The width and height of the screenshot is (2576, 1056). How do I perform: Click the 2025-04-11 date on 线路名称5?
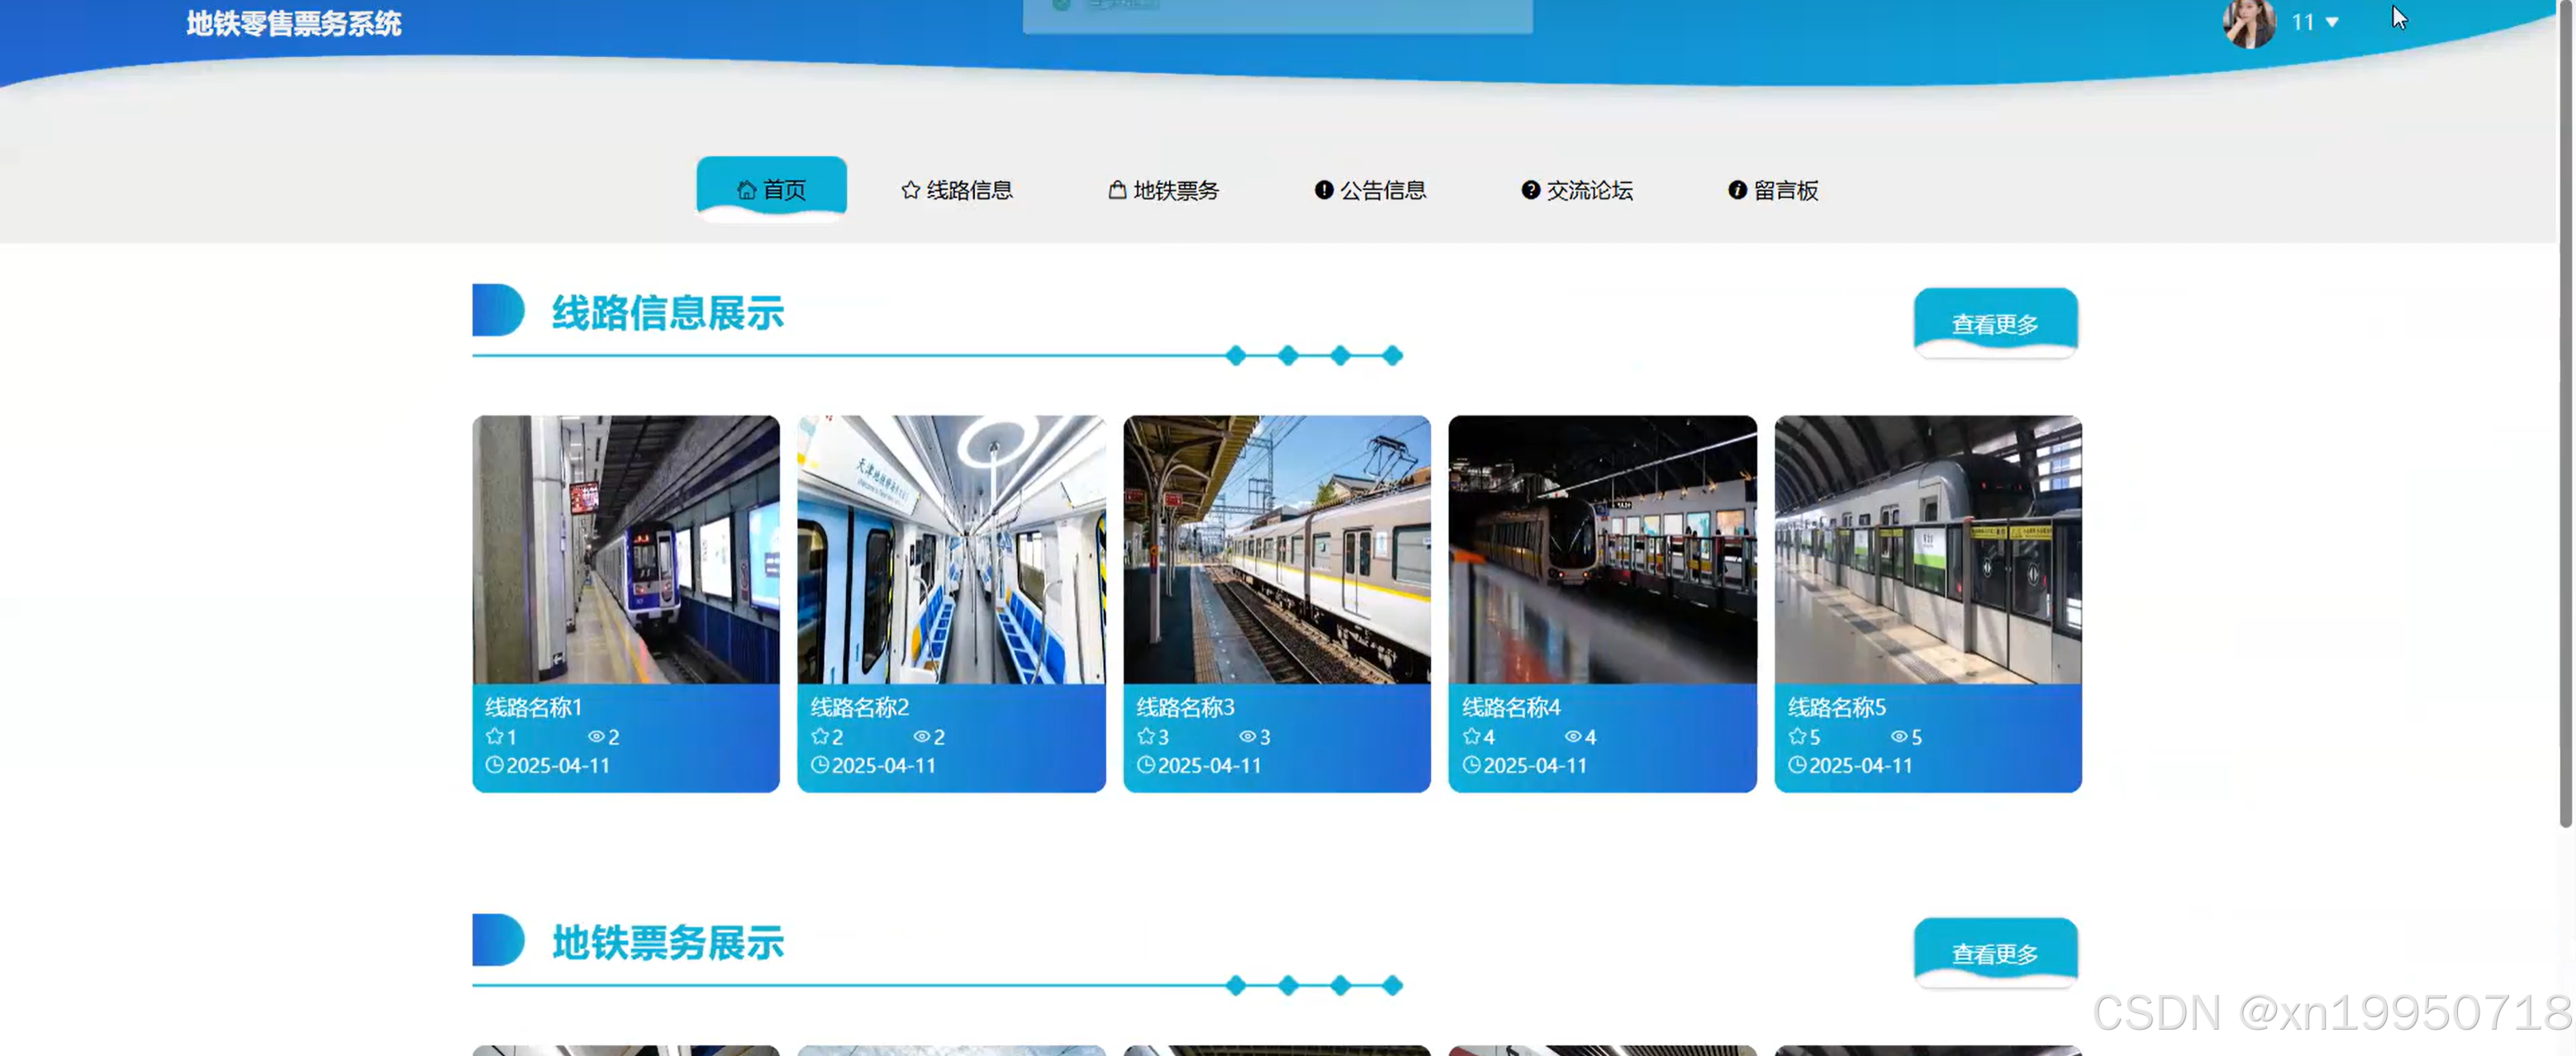[x=1861, y=765]
